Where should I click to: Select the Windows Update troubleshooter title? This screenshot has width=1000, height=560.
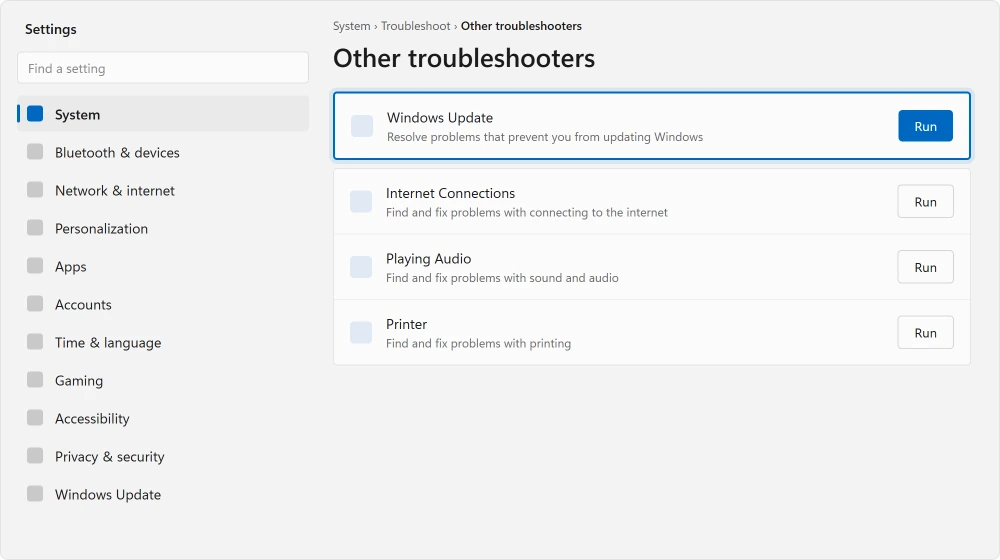point(440,118)
